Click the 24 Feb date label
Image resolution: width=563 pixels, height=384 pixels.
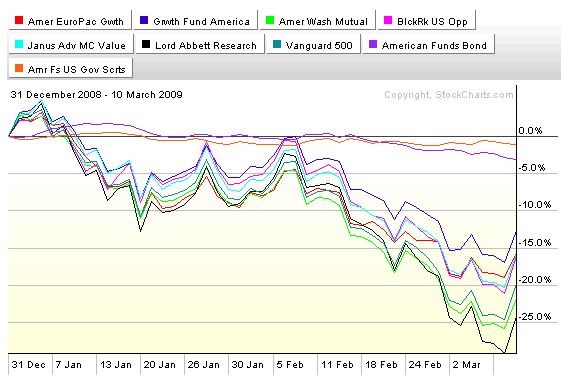click(425, 365)
